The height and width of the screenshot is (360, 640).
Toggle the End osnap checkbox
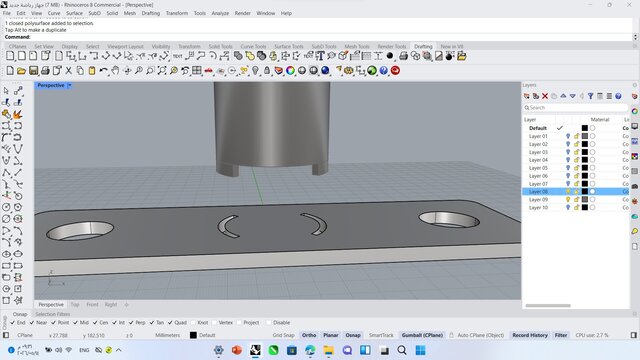pyautogui.click(x=13, y=322)
